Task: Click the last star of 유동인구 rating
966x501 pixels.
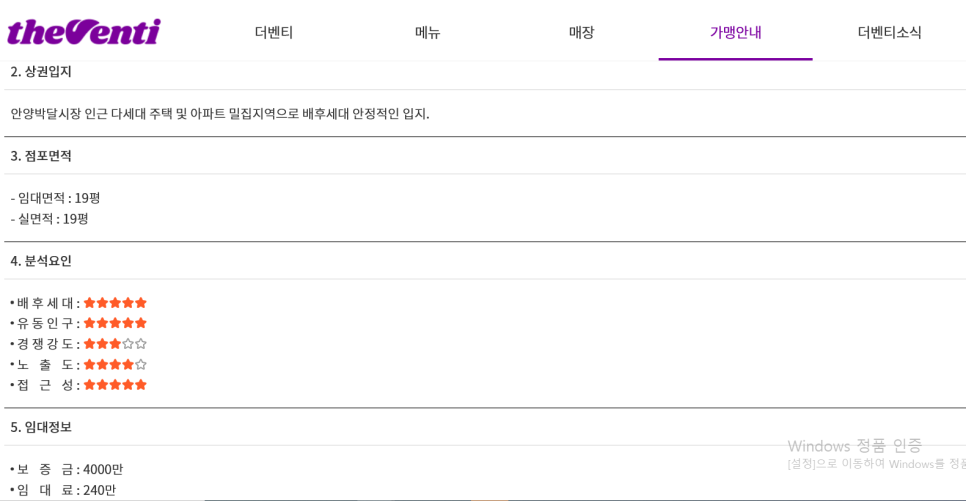Action: (x=141, y=323)
